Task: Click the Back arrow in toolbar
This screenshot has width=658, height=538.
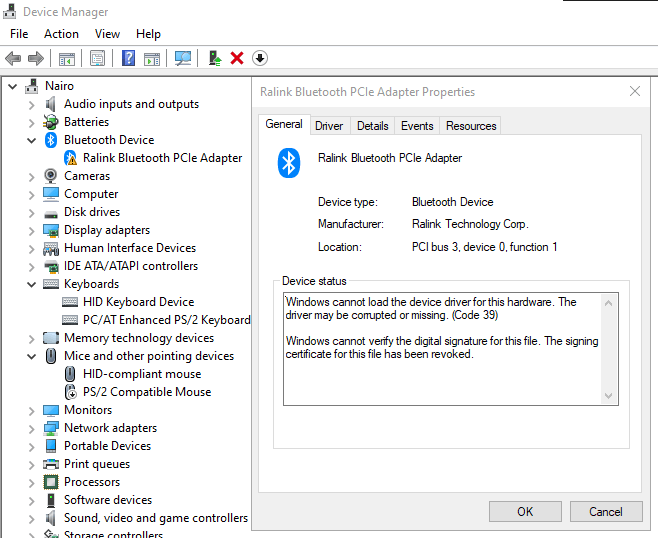Action: coord(13,58)
